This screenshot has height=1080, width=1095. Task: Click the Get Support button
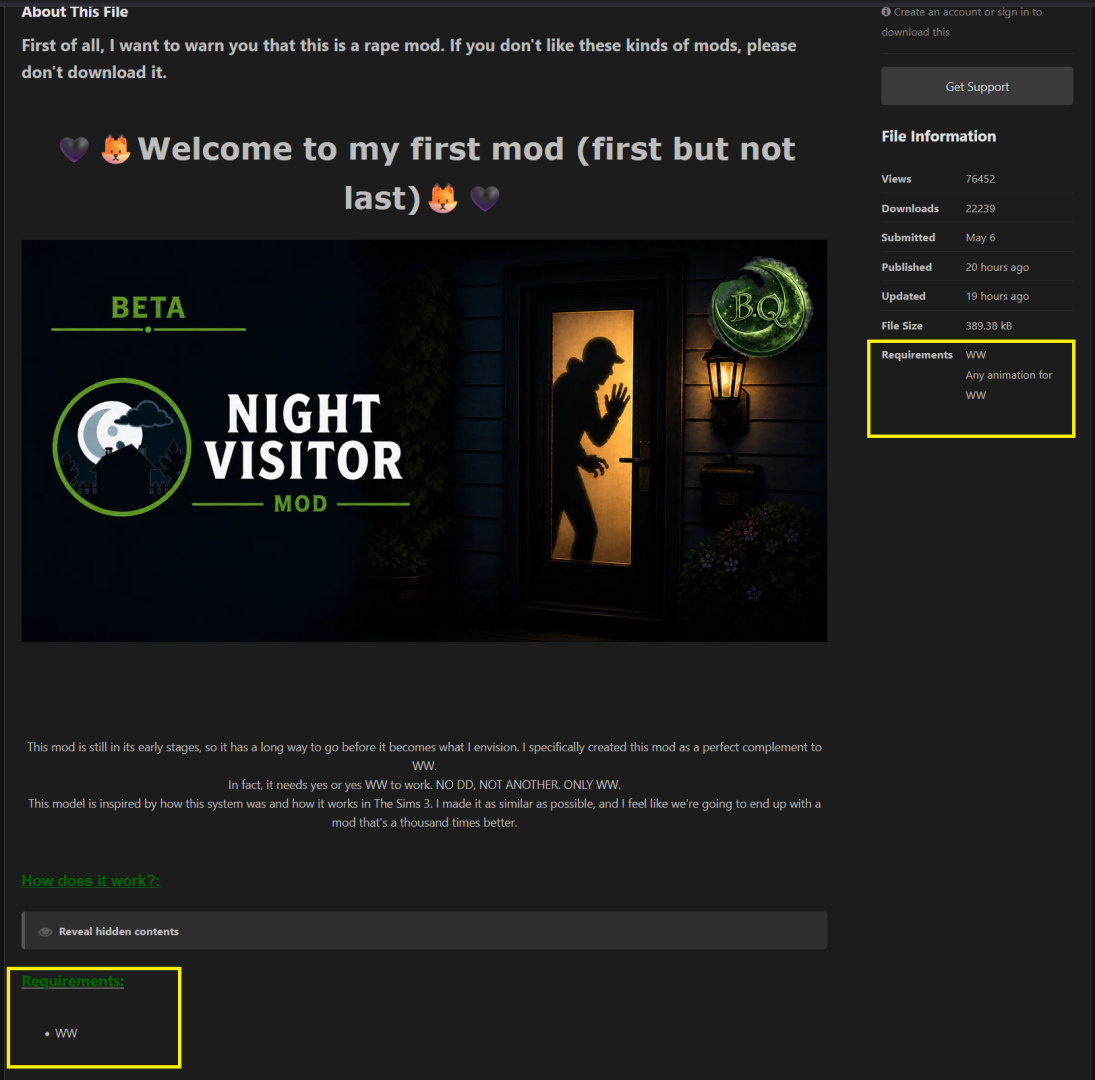tap(976, 87)
